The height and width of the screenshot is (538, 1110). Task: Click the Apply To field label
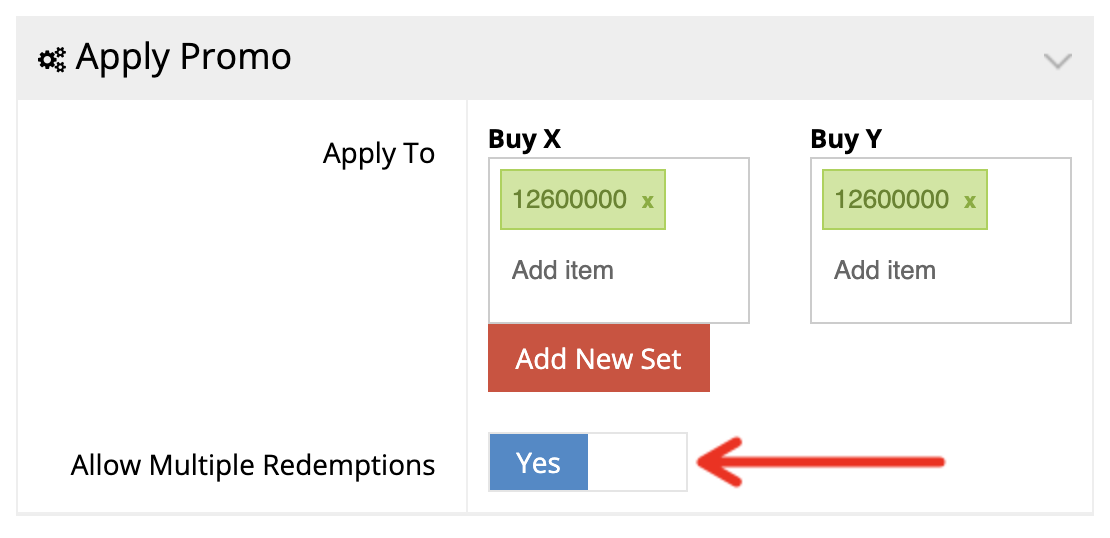point(378,154)
